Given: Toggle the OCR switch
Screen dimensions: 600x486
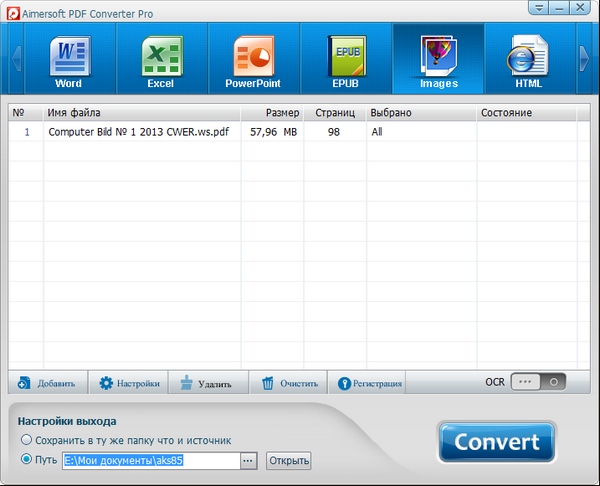Looking at the screenshot, I should click(x=538, y=382).
